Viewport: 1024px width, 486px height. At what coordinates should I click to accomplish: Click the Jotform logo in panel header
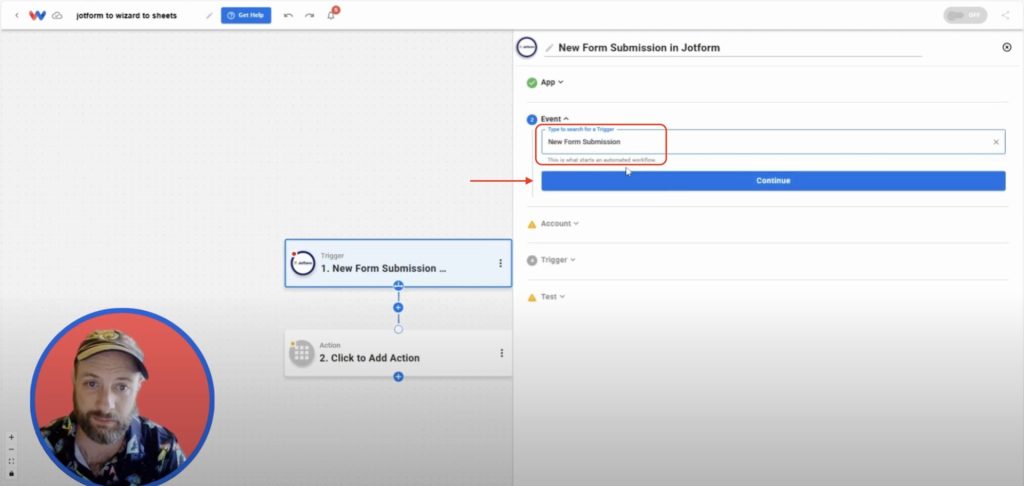click(x=527, y=47)
